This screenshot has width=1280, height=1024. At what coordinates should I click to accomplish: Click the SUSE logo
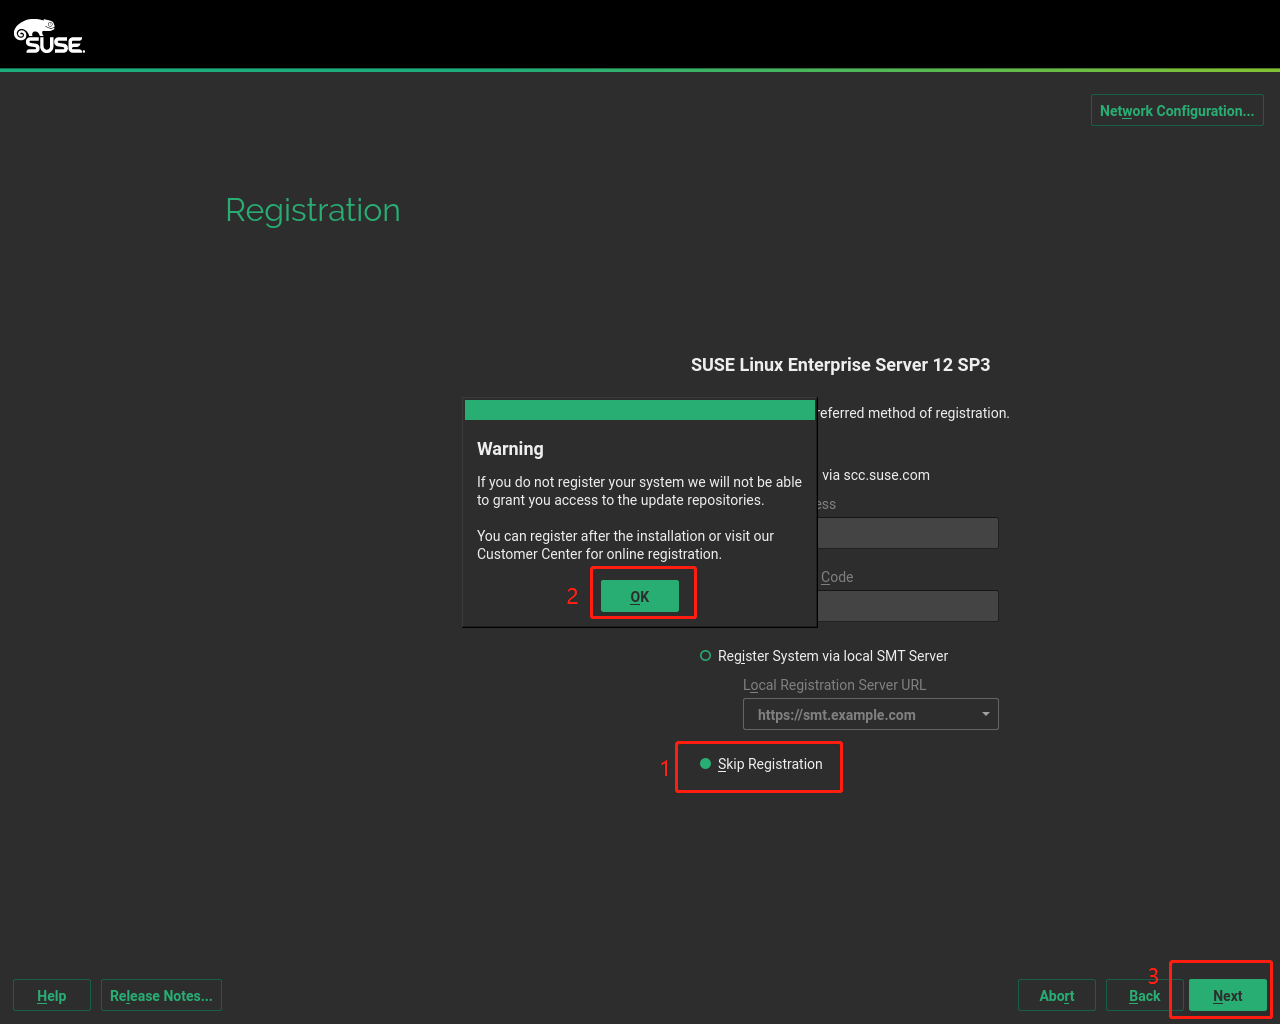[49, 36]
